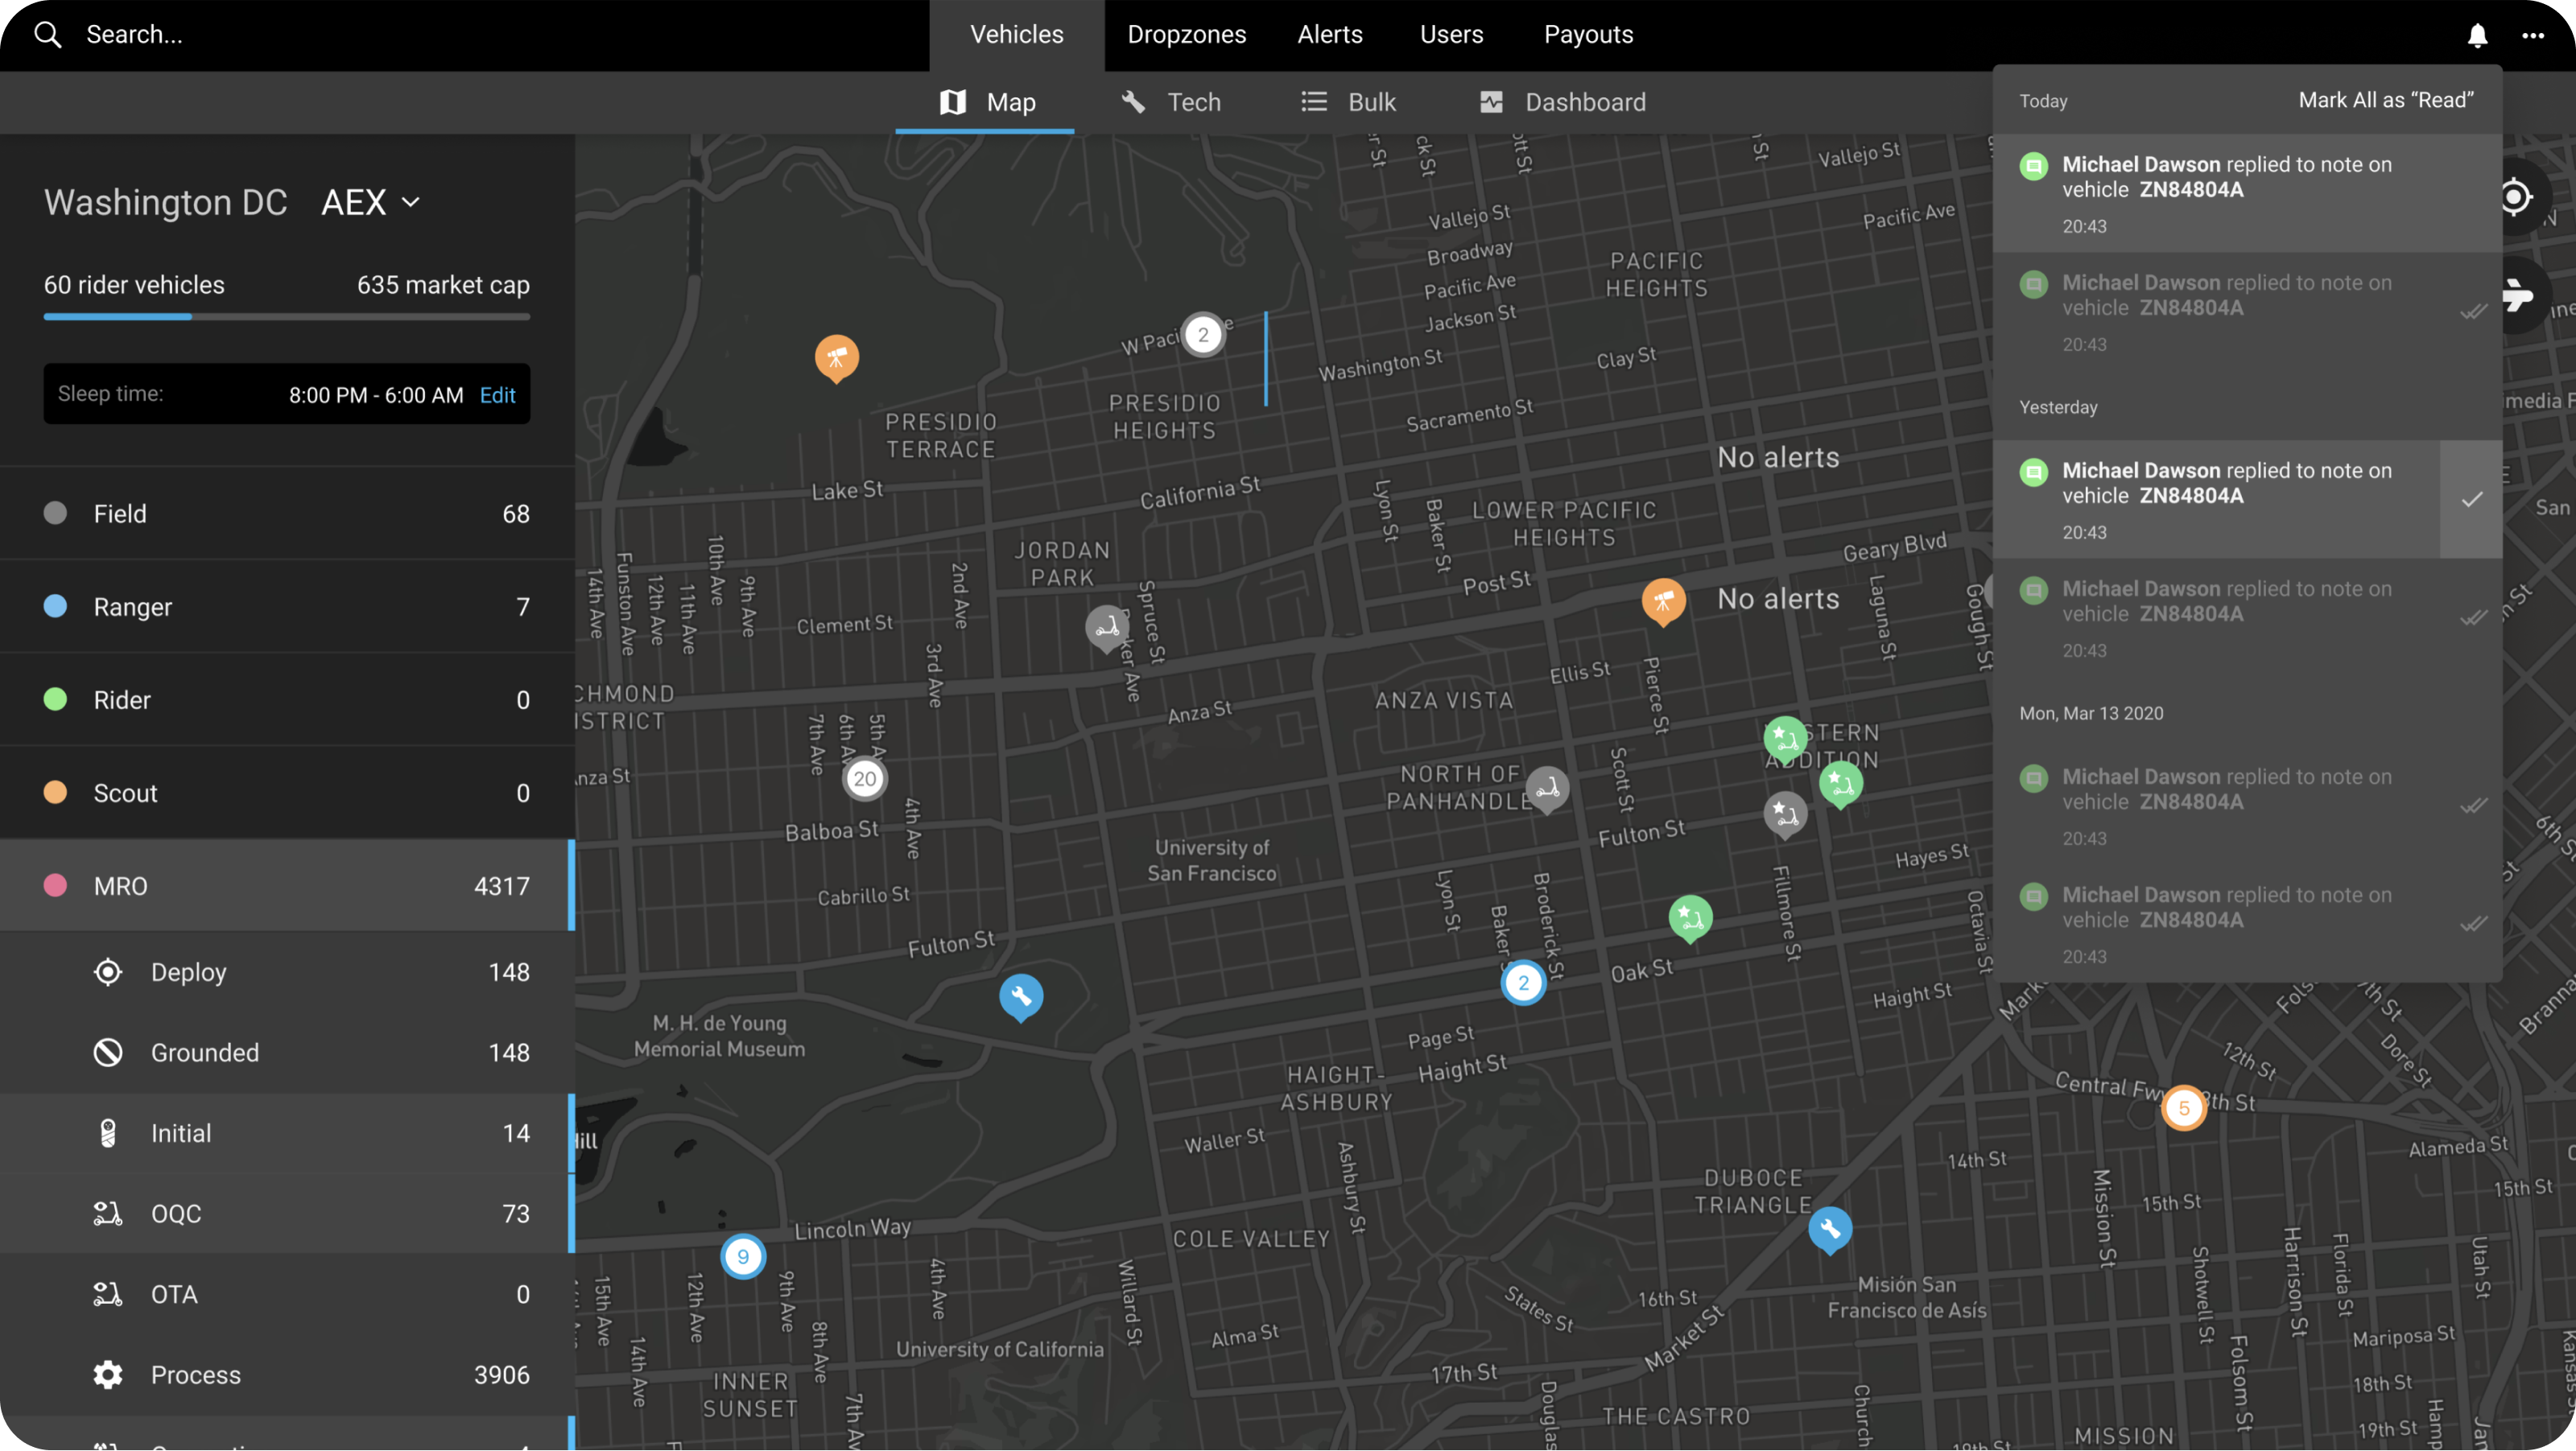Select the gray scooter marker near Jordan Park

pos(1107,629)
